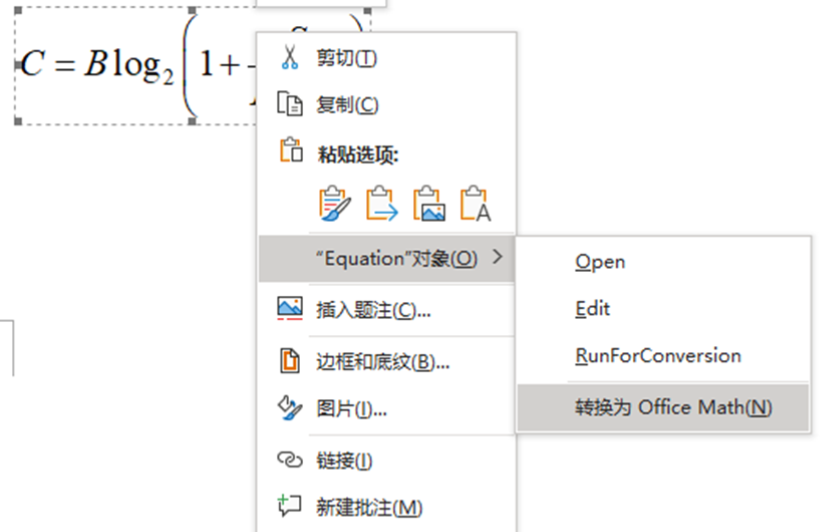Screen dimensions: 835x532
Task: Click the equation's bottom-left resize handle
Action: tap(18, 122)
